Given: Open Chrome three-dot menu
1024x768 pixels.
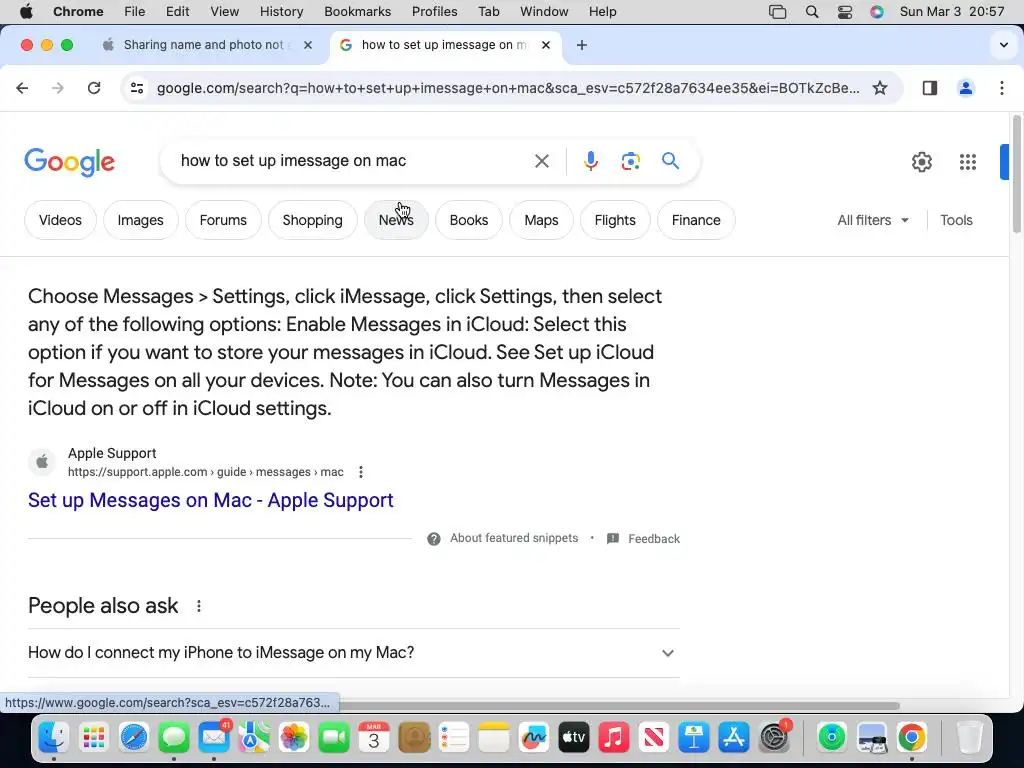Looking at the screenshot, I should point(1002,88).
